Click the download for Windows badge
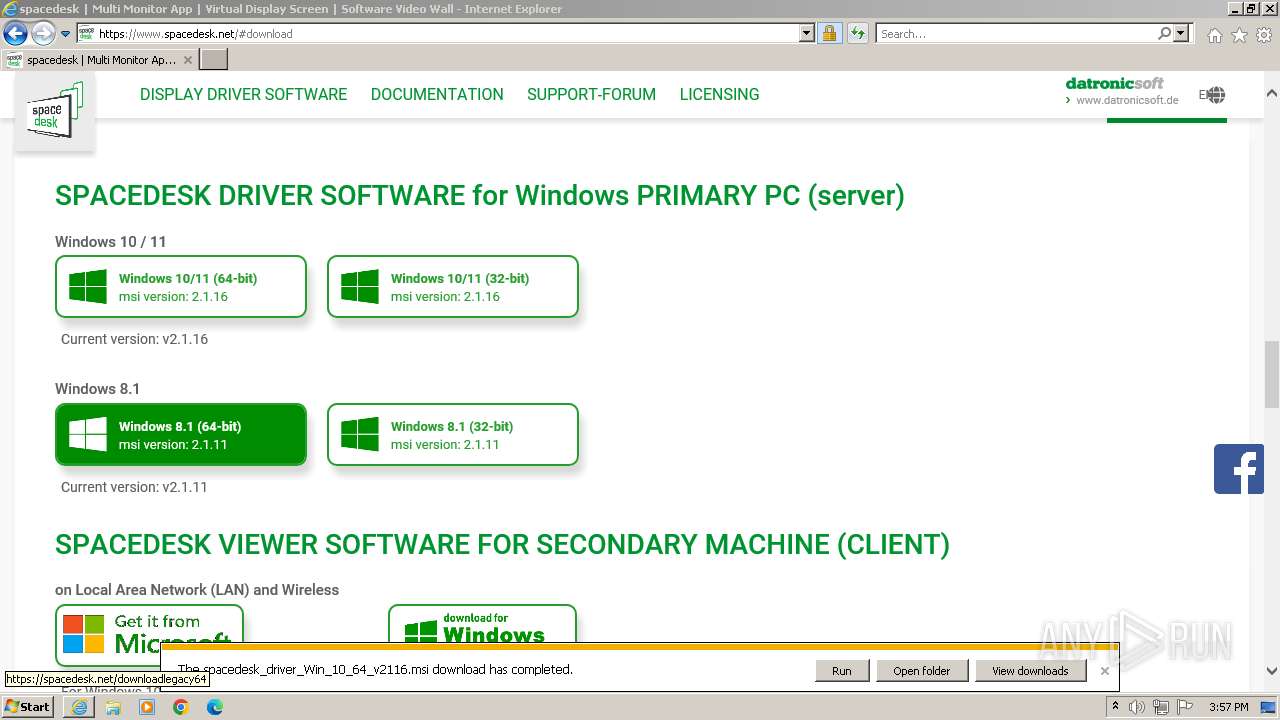Screen dimensions: 1280x720 click(482, 624)
